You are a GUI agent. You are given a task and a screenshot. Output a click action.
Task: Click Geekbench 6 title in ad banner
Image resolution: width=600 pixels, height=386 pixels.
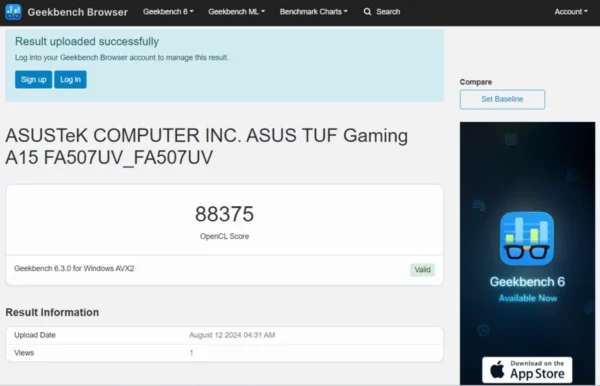tap(527, 282)
